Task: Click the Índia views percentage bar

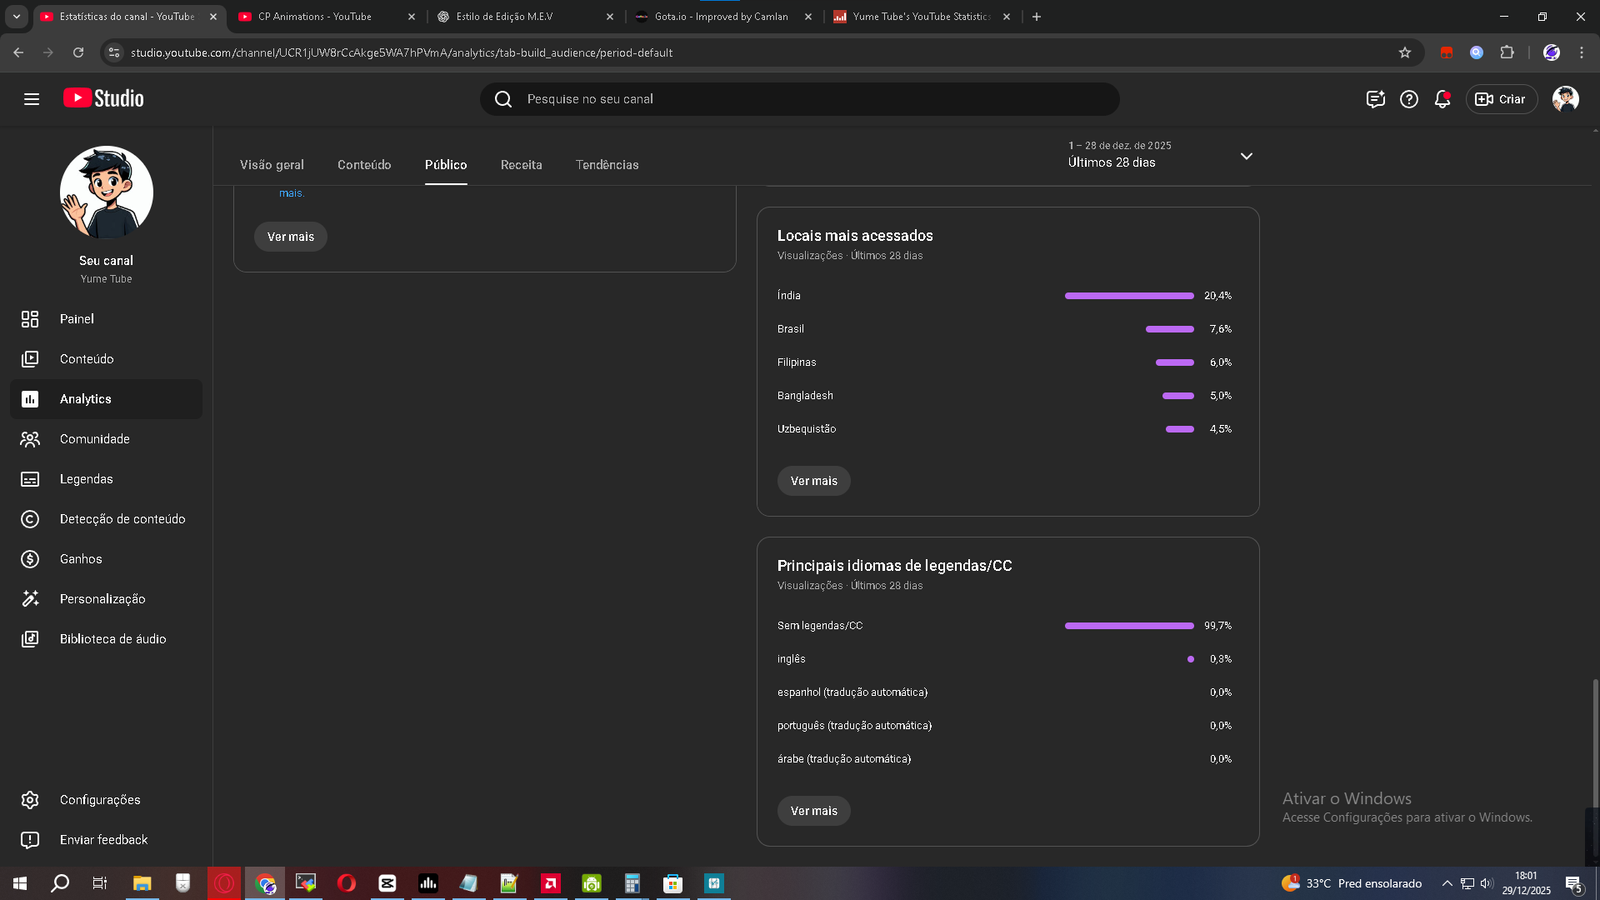Action: pyautogui.click(x=1129, y=296)
